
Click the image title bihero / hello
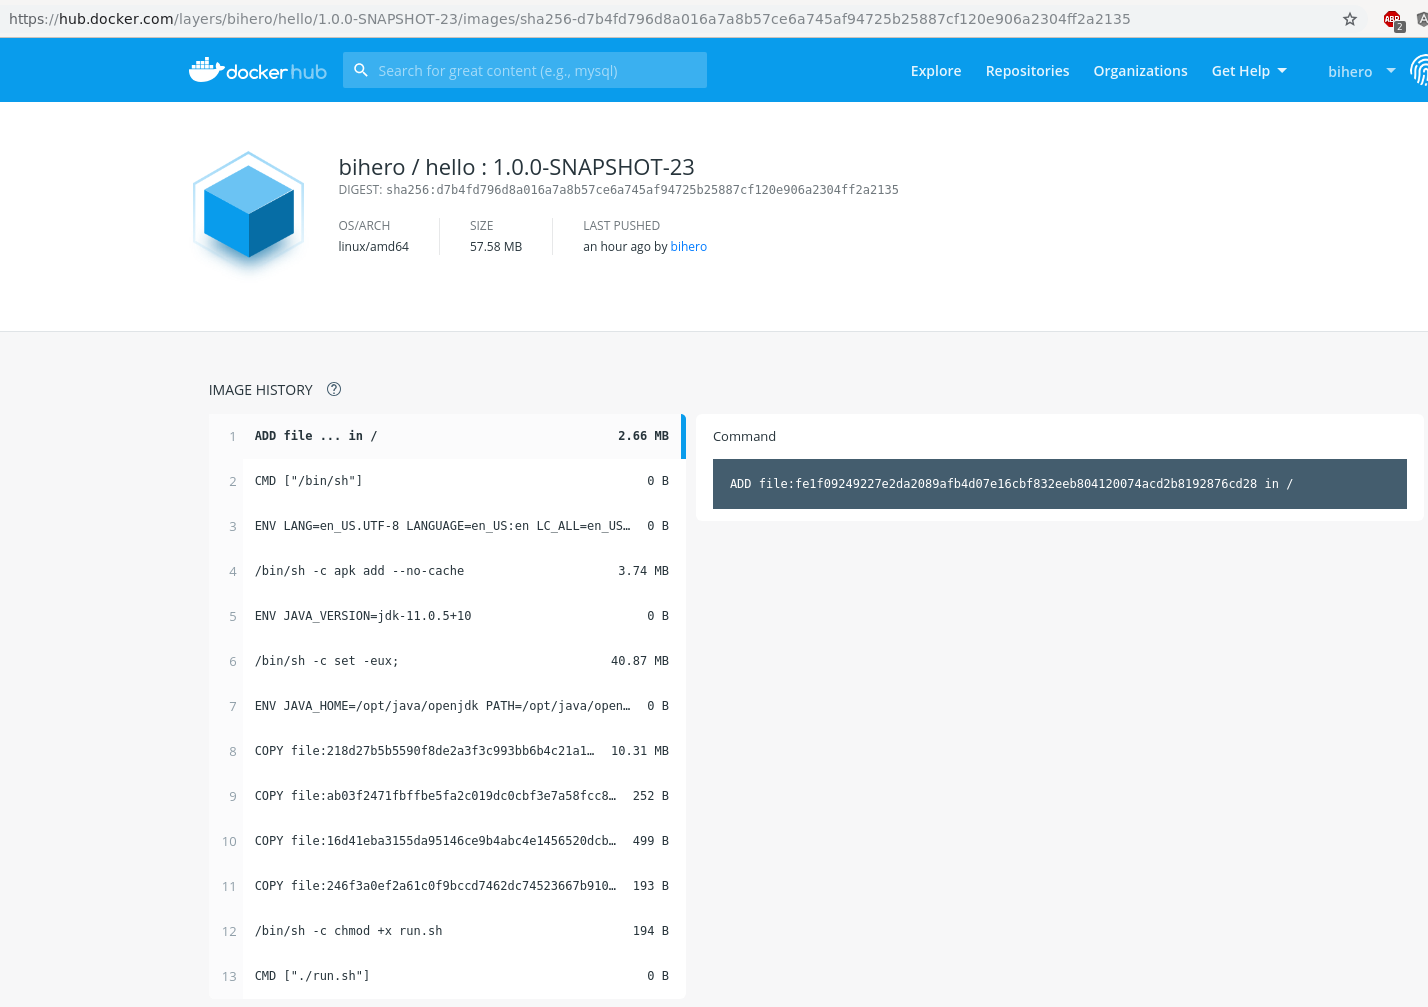(516, 167)
